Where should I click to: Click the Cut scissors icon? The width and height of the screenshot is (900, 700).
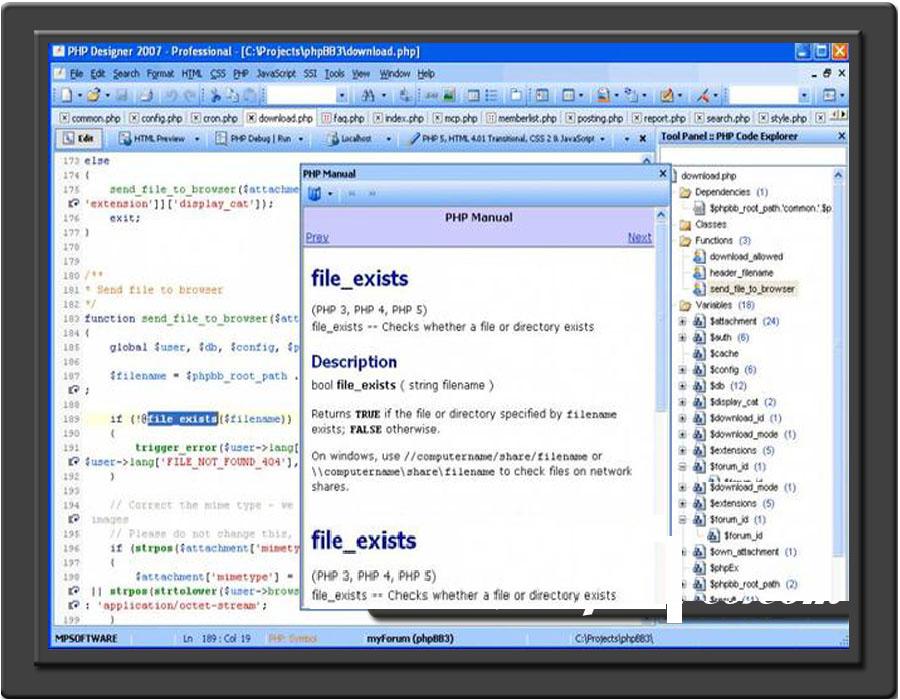click(215, 95)
